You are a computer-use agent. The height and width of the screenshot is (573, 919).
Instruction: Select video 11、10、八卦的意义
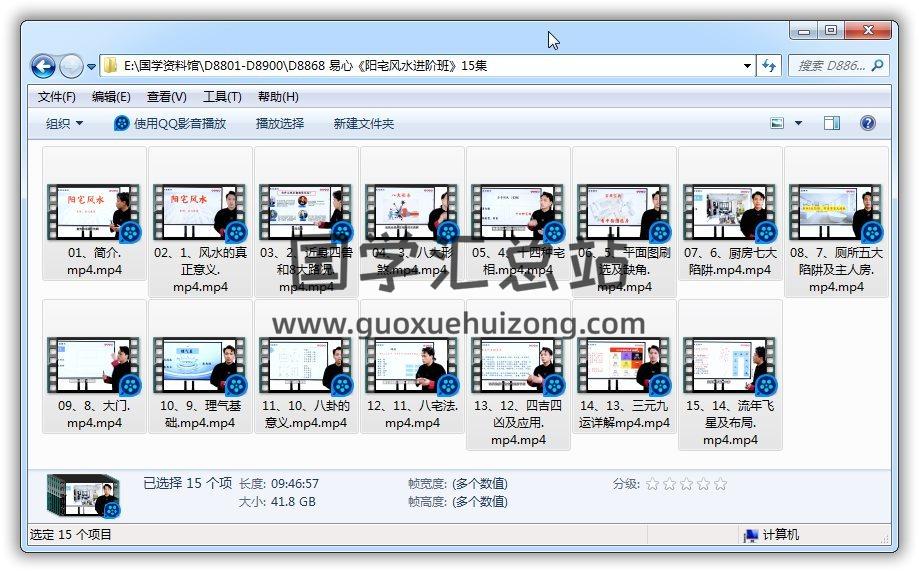(x=306, y=367)
